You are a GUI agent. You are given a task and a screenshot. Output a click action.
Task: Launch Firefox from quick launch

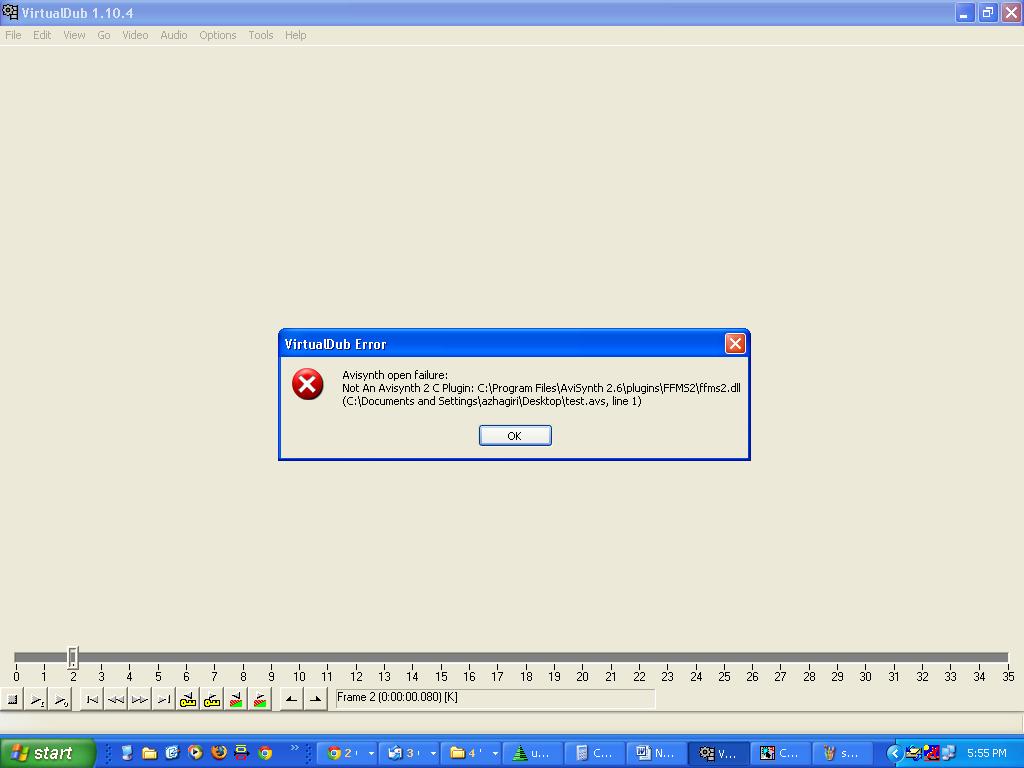[219, 753]
